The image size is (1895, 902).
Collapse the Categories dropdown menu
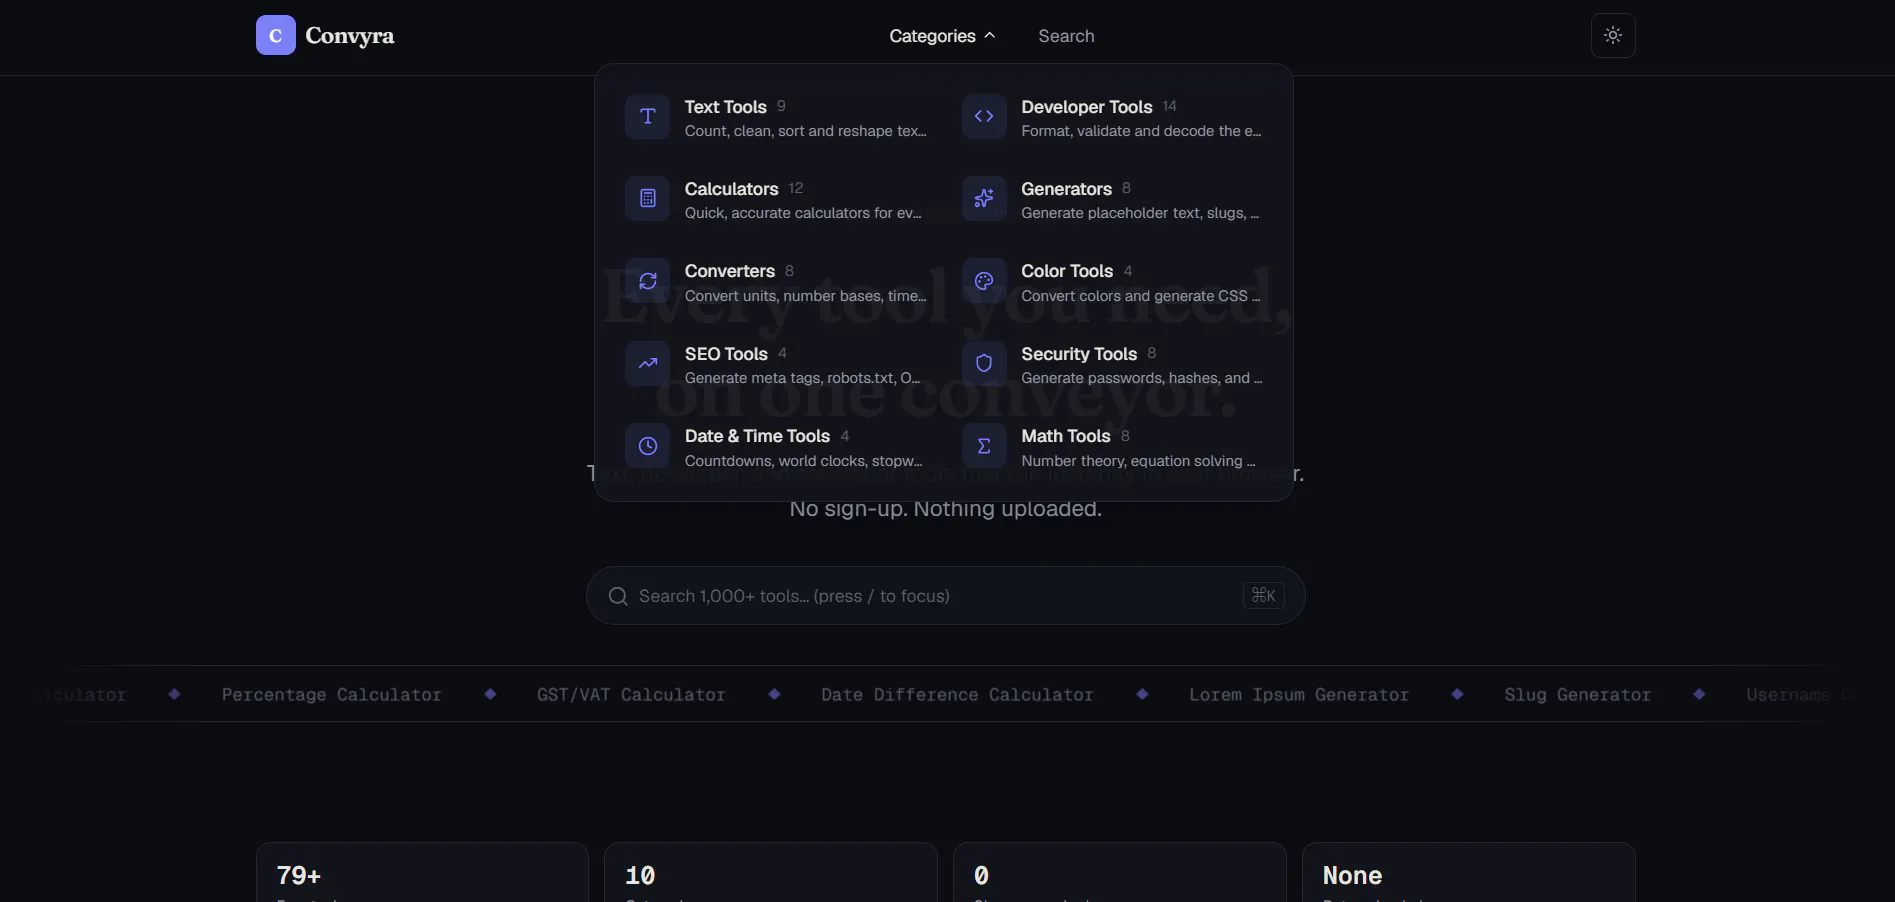[942, 36]
